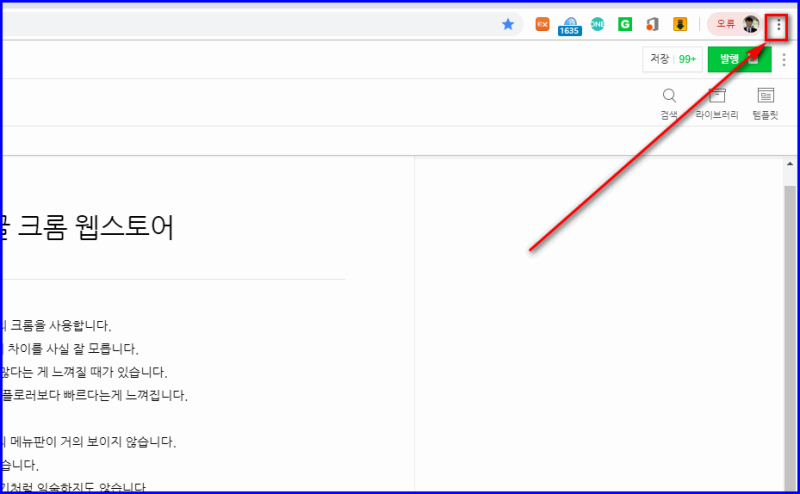Open the Office extension icon
The image size is (800, 494).
pos(653,24)
